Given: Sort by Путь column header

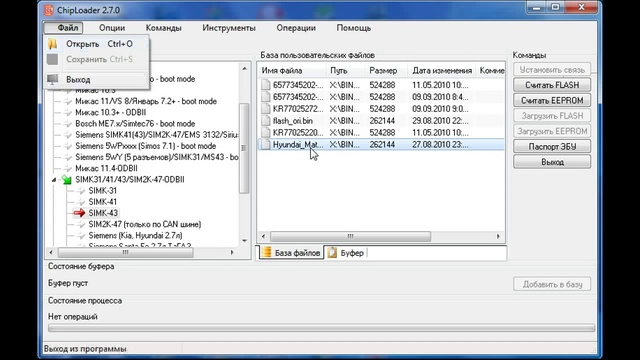Looking at the screenshot, I should point(345,70).
